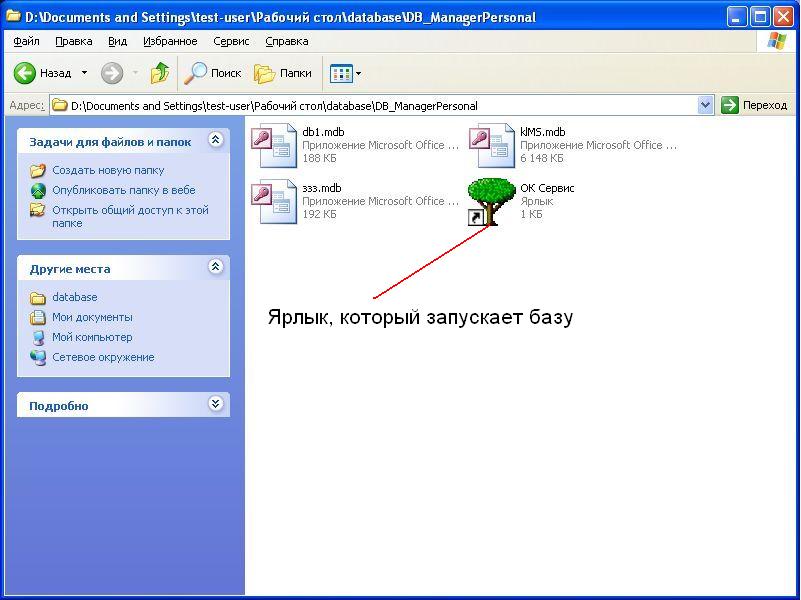The width and height of the screenshot is (801, 600).
Task: Open the Справка menu
Action: click(287, 41)
